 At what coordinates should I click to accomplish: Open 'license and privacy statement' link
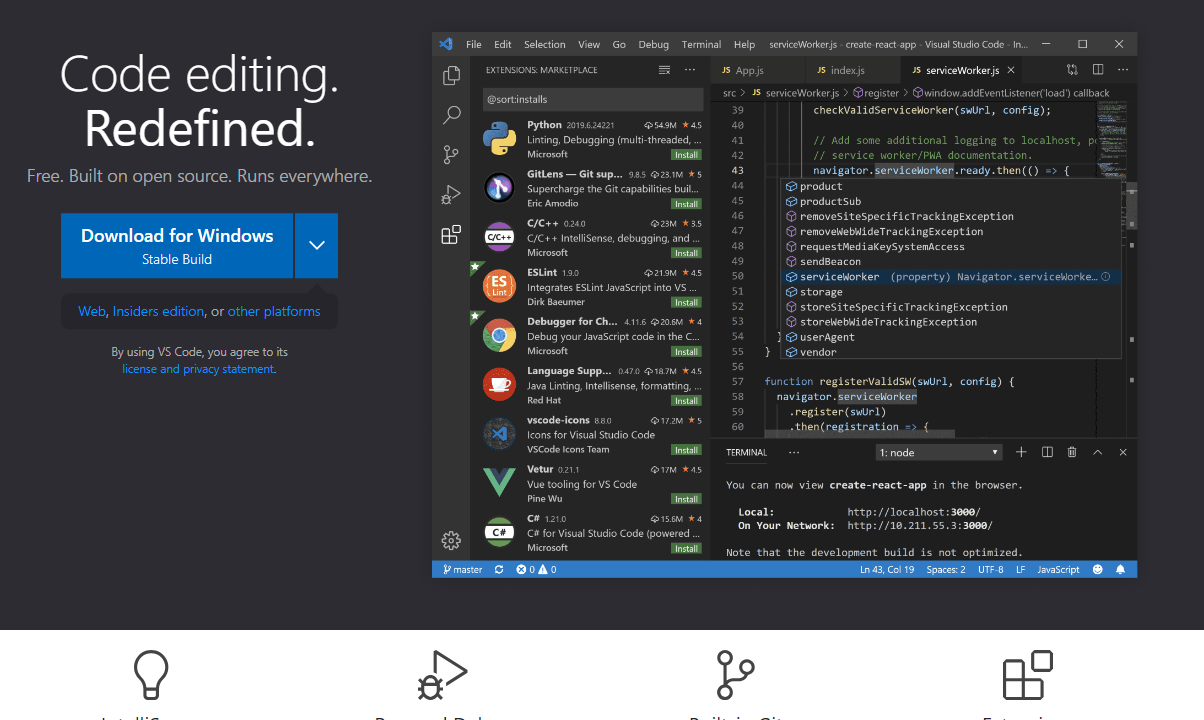[x=198, y=369]
